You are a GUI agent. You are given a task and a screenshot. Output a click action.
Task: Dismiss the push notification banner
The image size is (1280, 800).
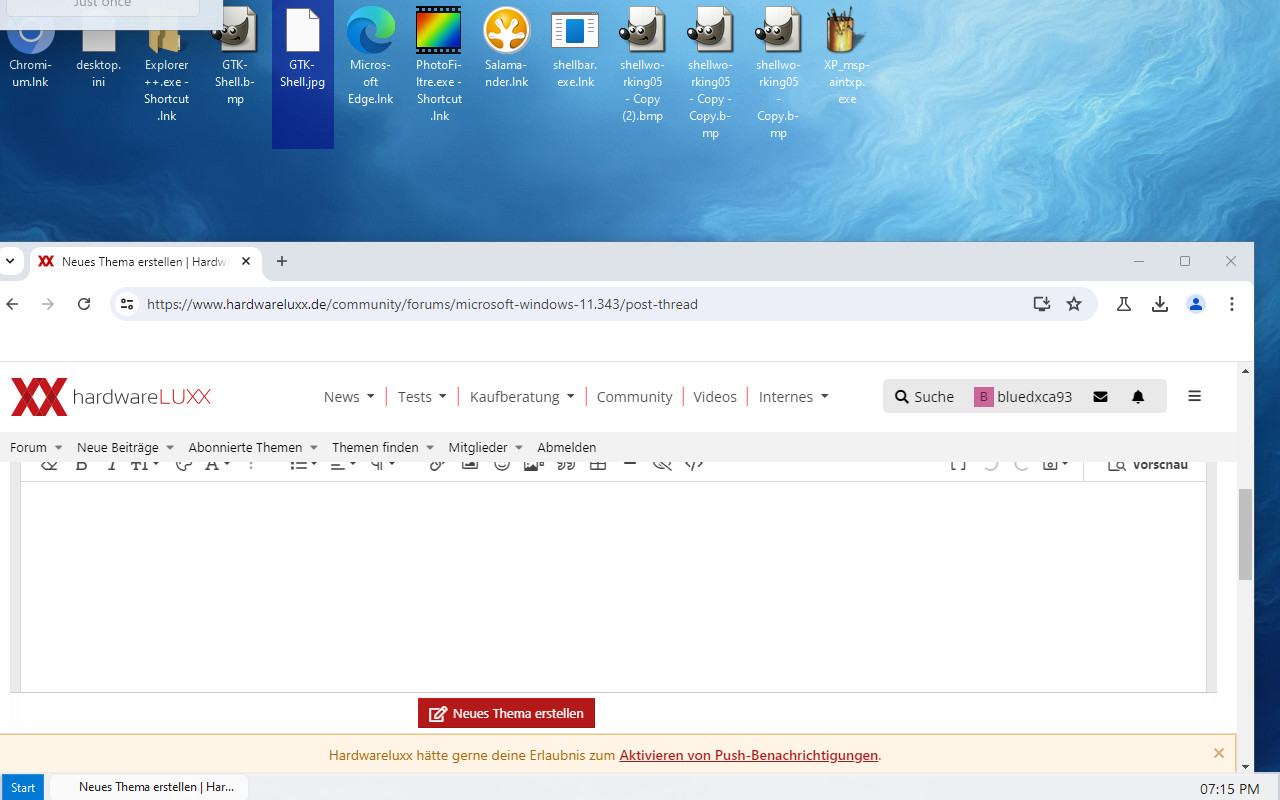pyautogui.click(x=1218, y=753)
